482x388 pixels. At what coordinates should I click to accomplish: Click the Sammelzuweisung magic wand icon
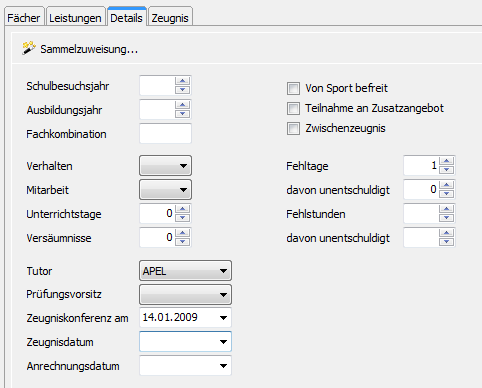click(29, 48)
